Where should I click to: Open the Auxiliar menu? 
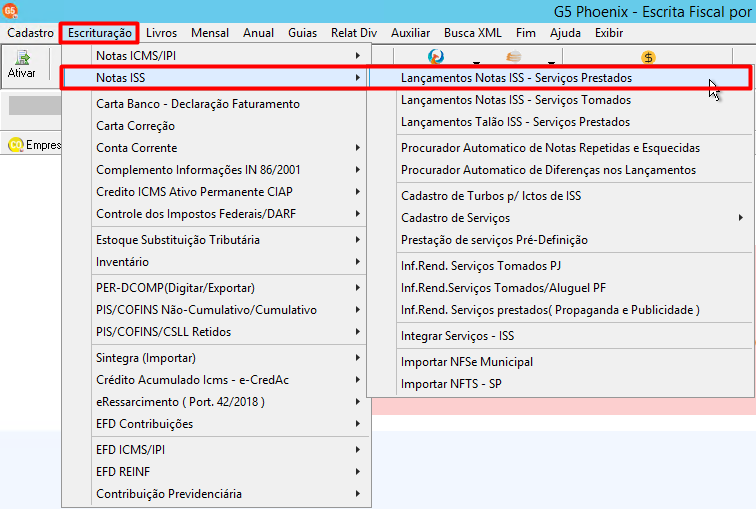tap(410, 33)
